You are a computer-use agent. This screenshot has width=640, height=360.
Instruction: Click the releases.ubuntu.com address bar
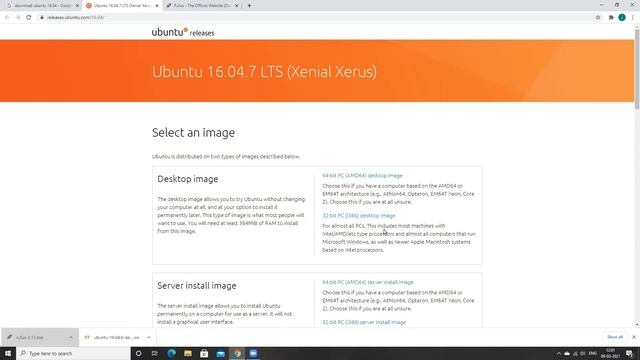[318, 18]
